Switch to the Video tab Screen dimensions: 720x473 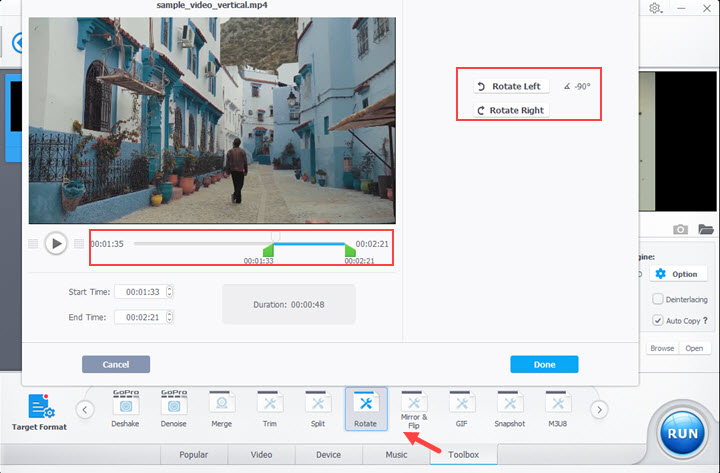tap(261, 455)
